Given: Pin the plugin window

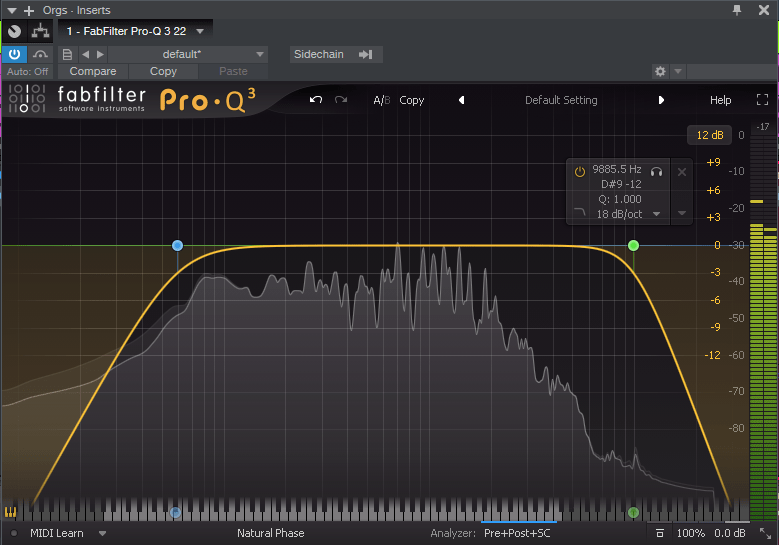Looking at the screenshot, I should coord(737,9).
